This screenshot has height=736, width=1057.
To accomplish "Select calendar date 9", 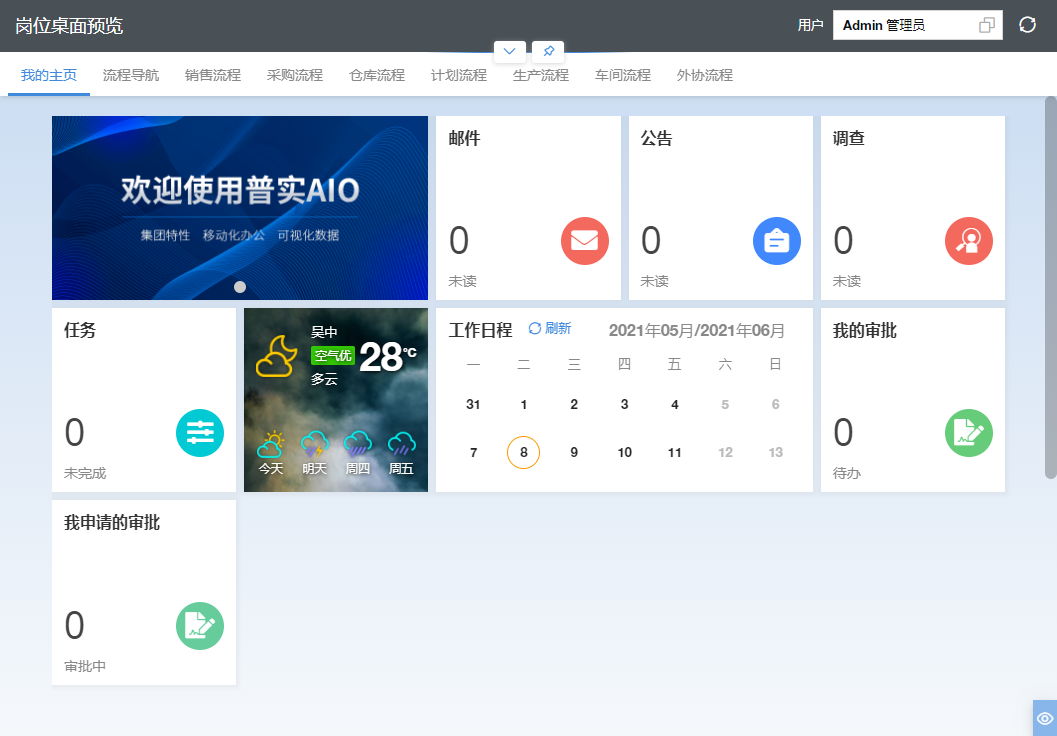I will coord(574,452).
